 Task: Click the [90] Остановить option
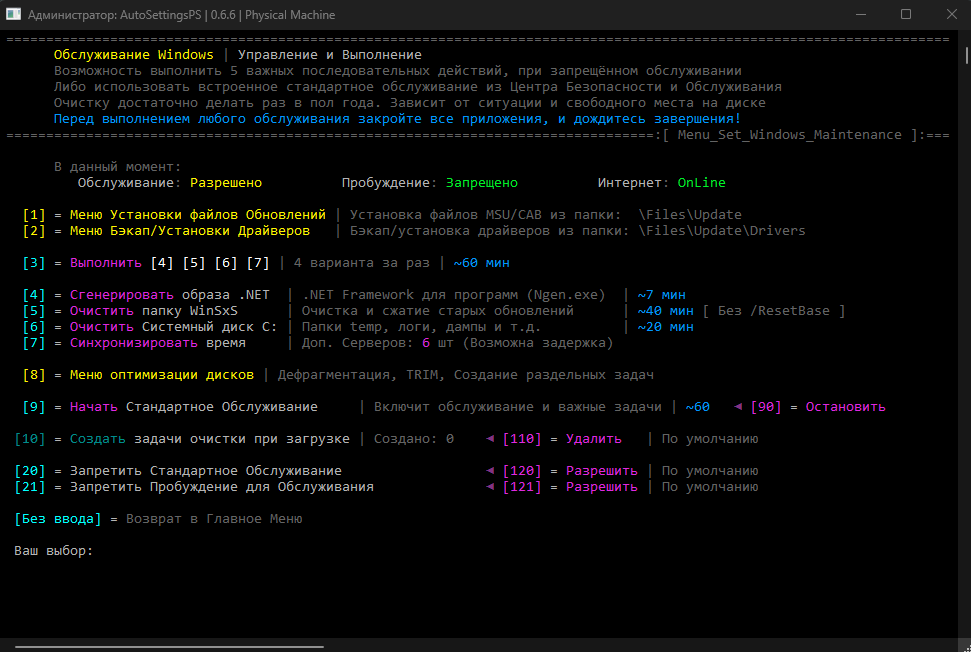817,407
